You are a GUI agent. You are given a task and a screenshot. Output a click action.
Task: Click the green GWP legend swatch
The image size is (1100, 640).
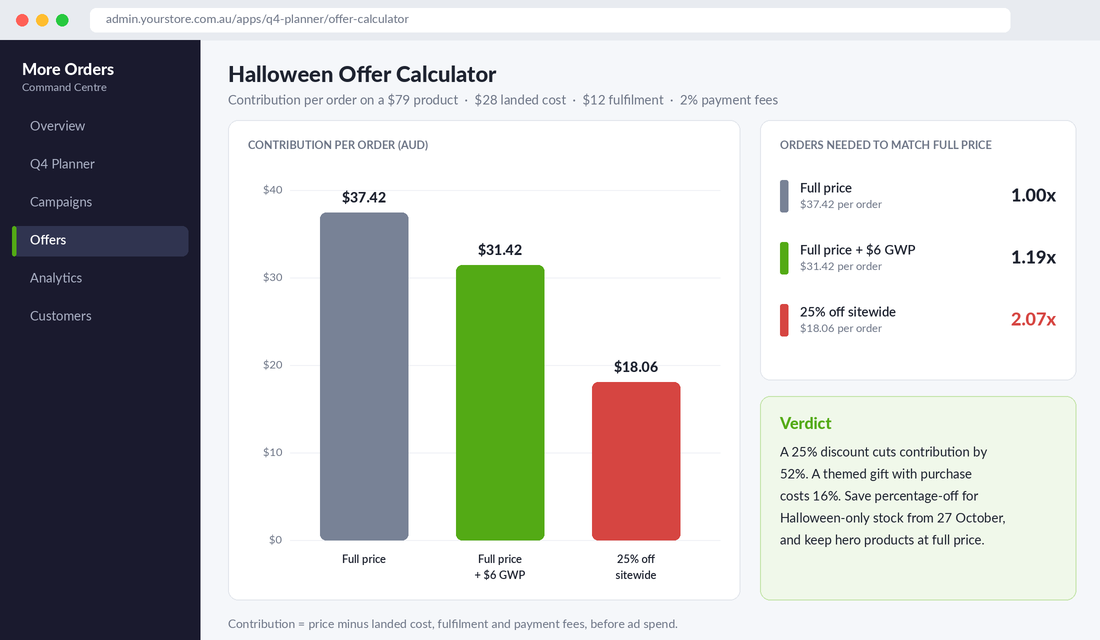click(784, 258)
